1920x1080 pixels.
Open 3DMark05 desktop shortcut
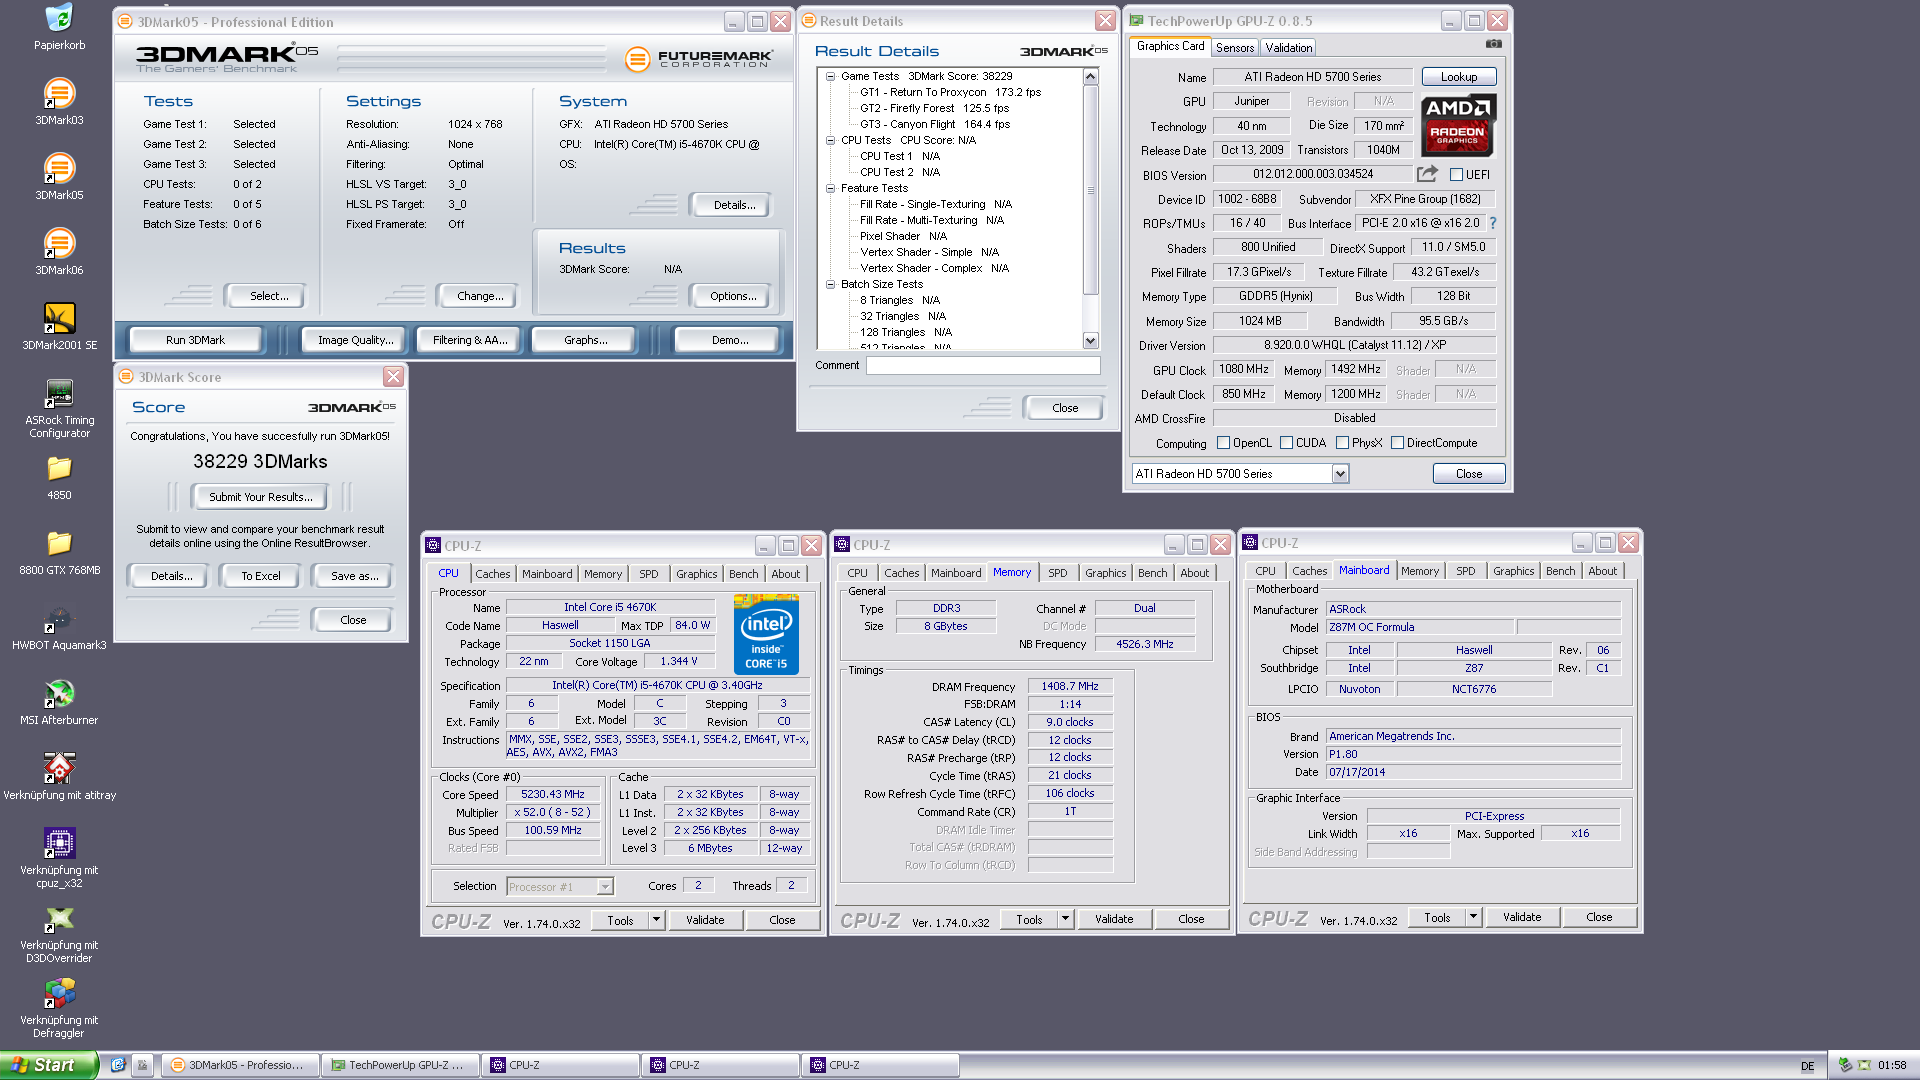(59, 176)
